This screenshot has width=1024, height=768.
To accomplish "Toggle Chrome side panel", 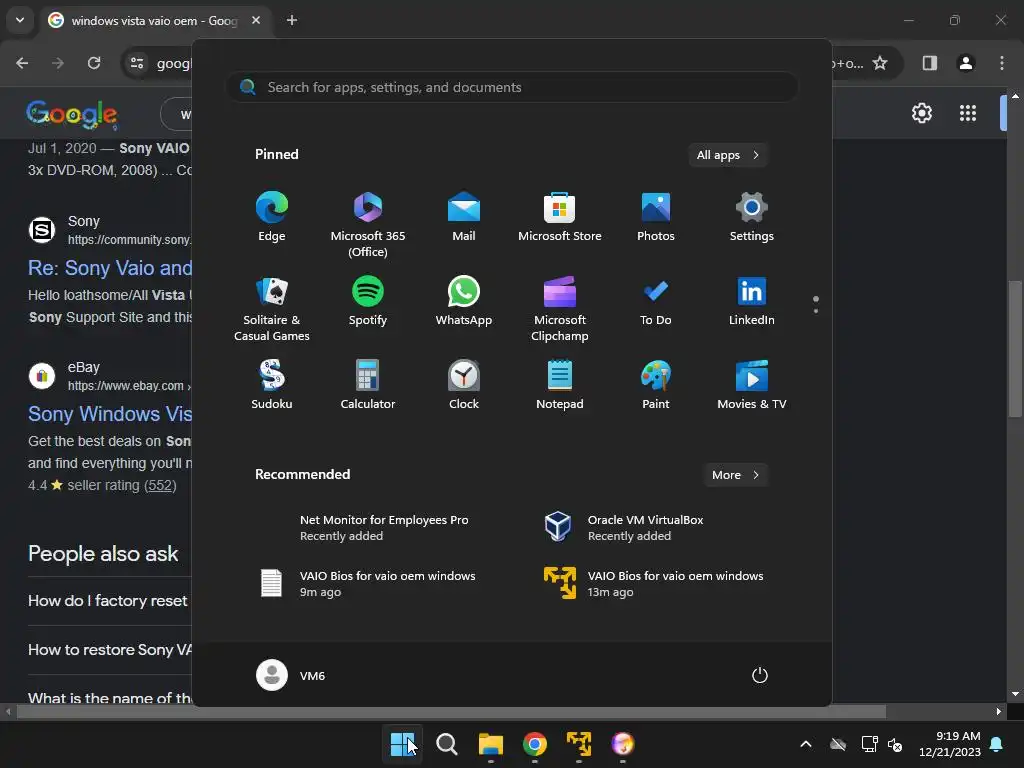I will (x=930, y=63).
